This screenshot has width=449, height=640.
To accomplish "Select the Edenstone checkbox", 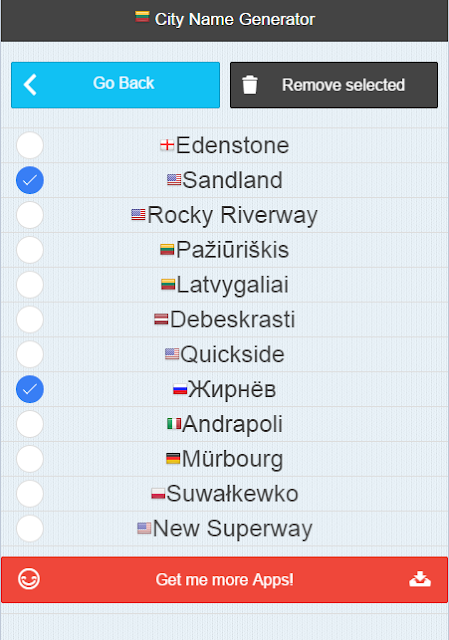I will point(30,145).
